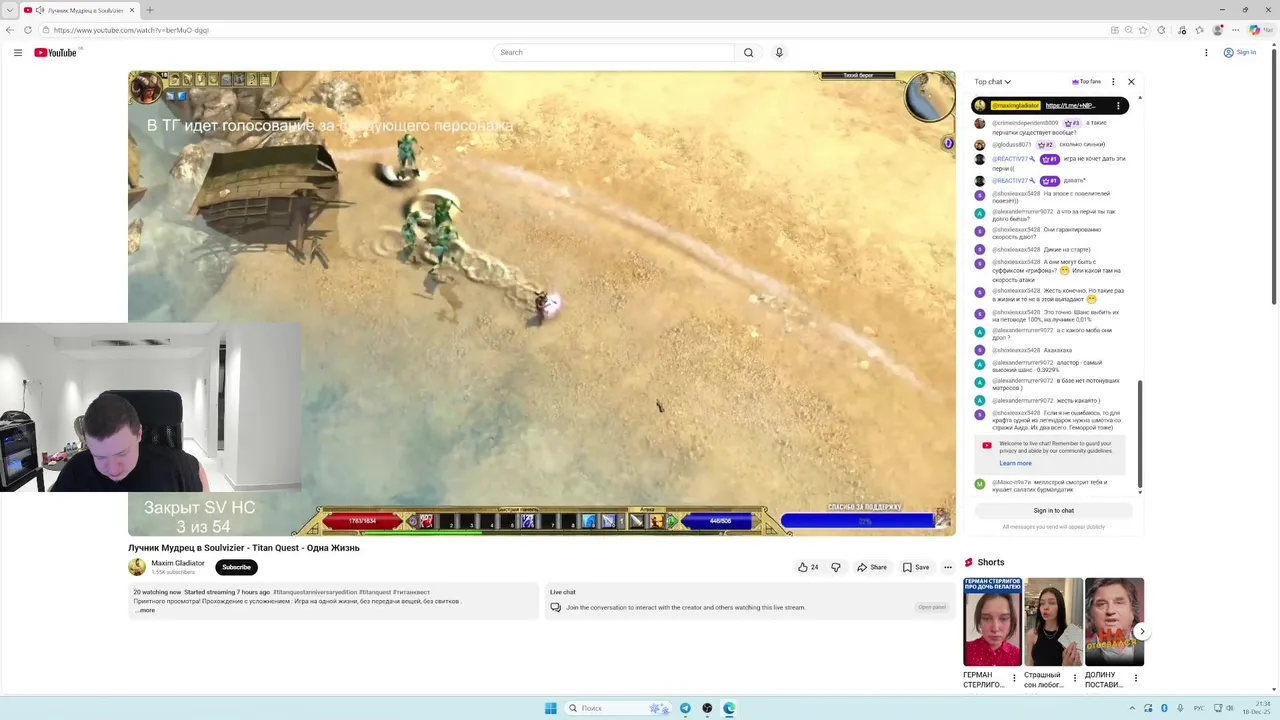Reload the current page

point(26,30)
